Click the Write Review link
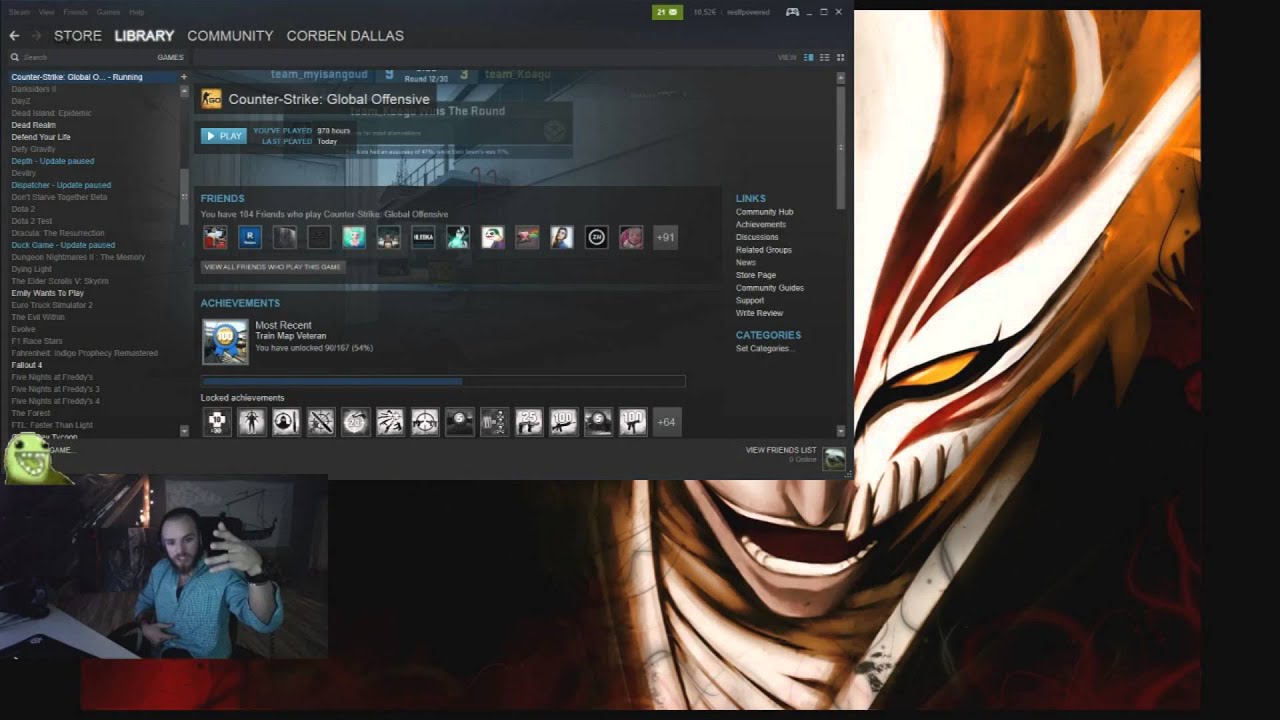 [x=760, y=313]
